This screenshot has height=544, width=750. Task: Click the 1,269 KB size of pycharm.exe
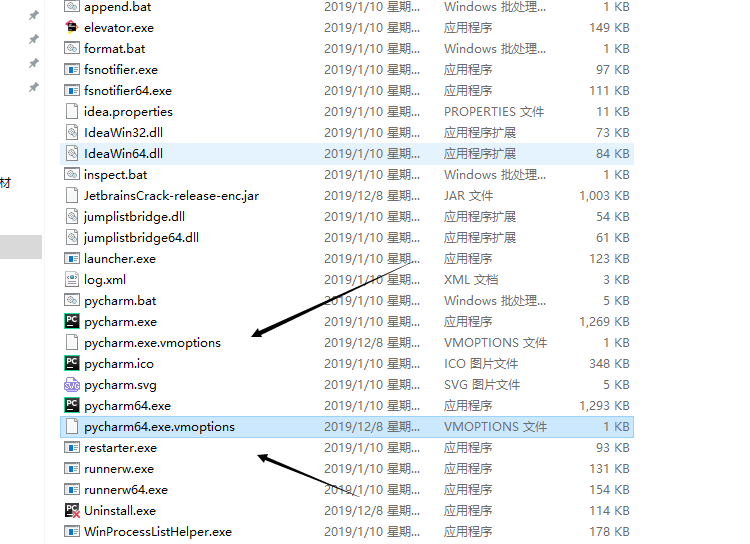(x=604, y=322)
